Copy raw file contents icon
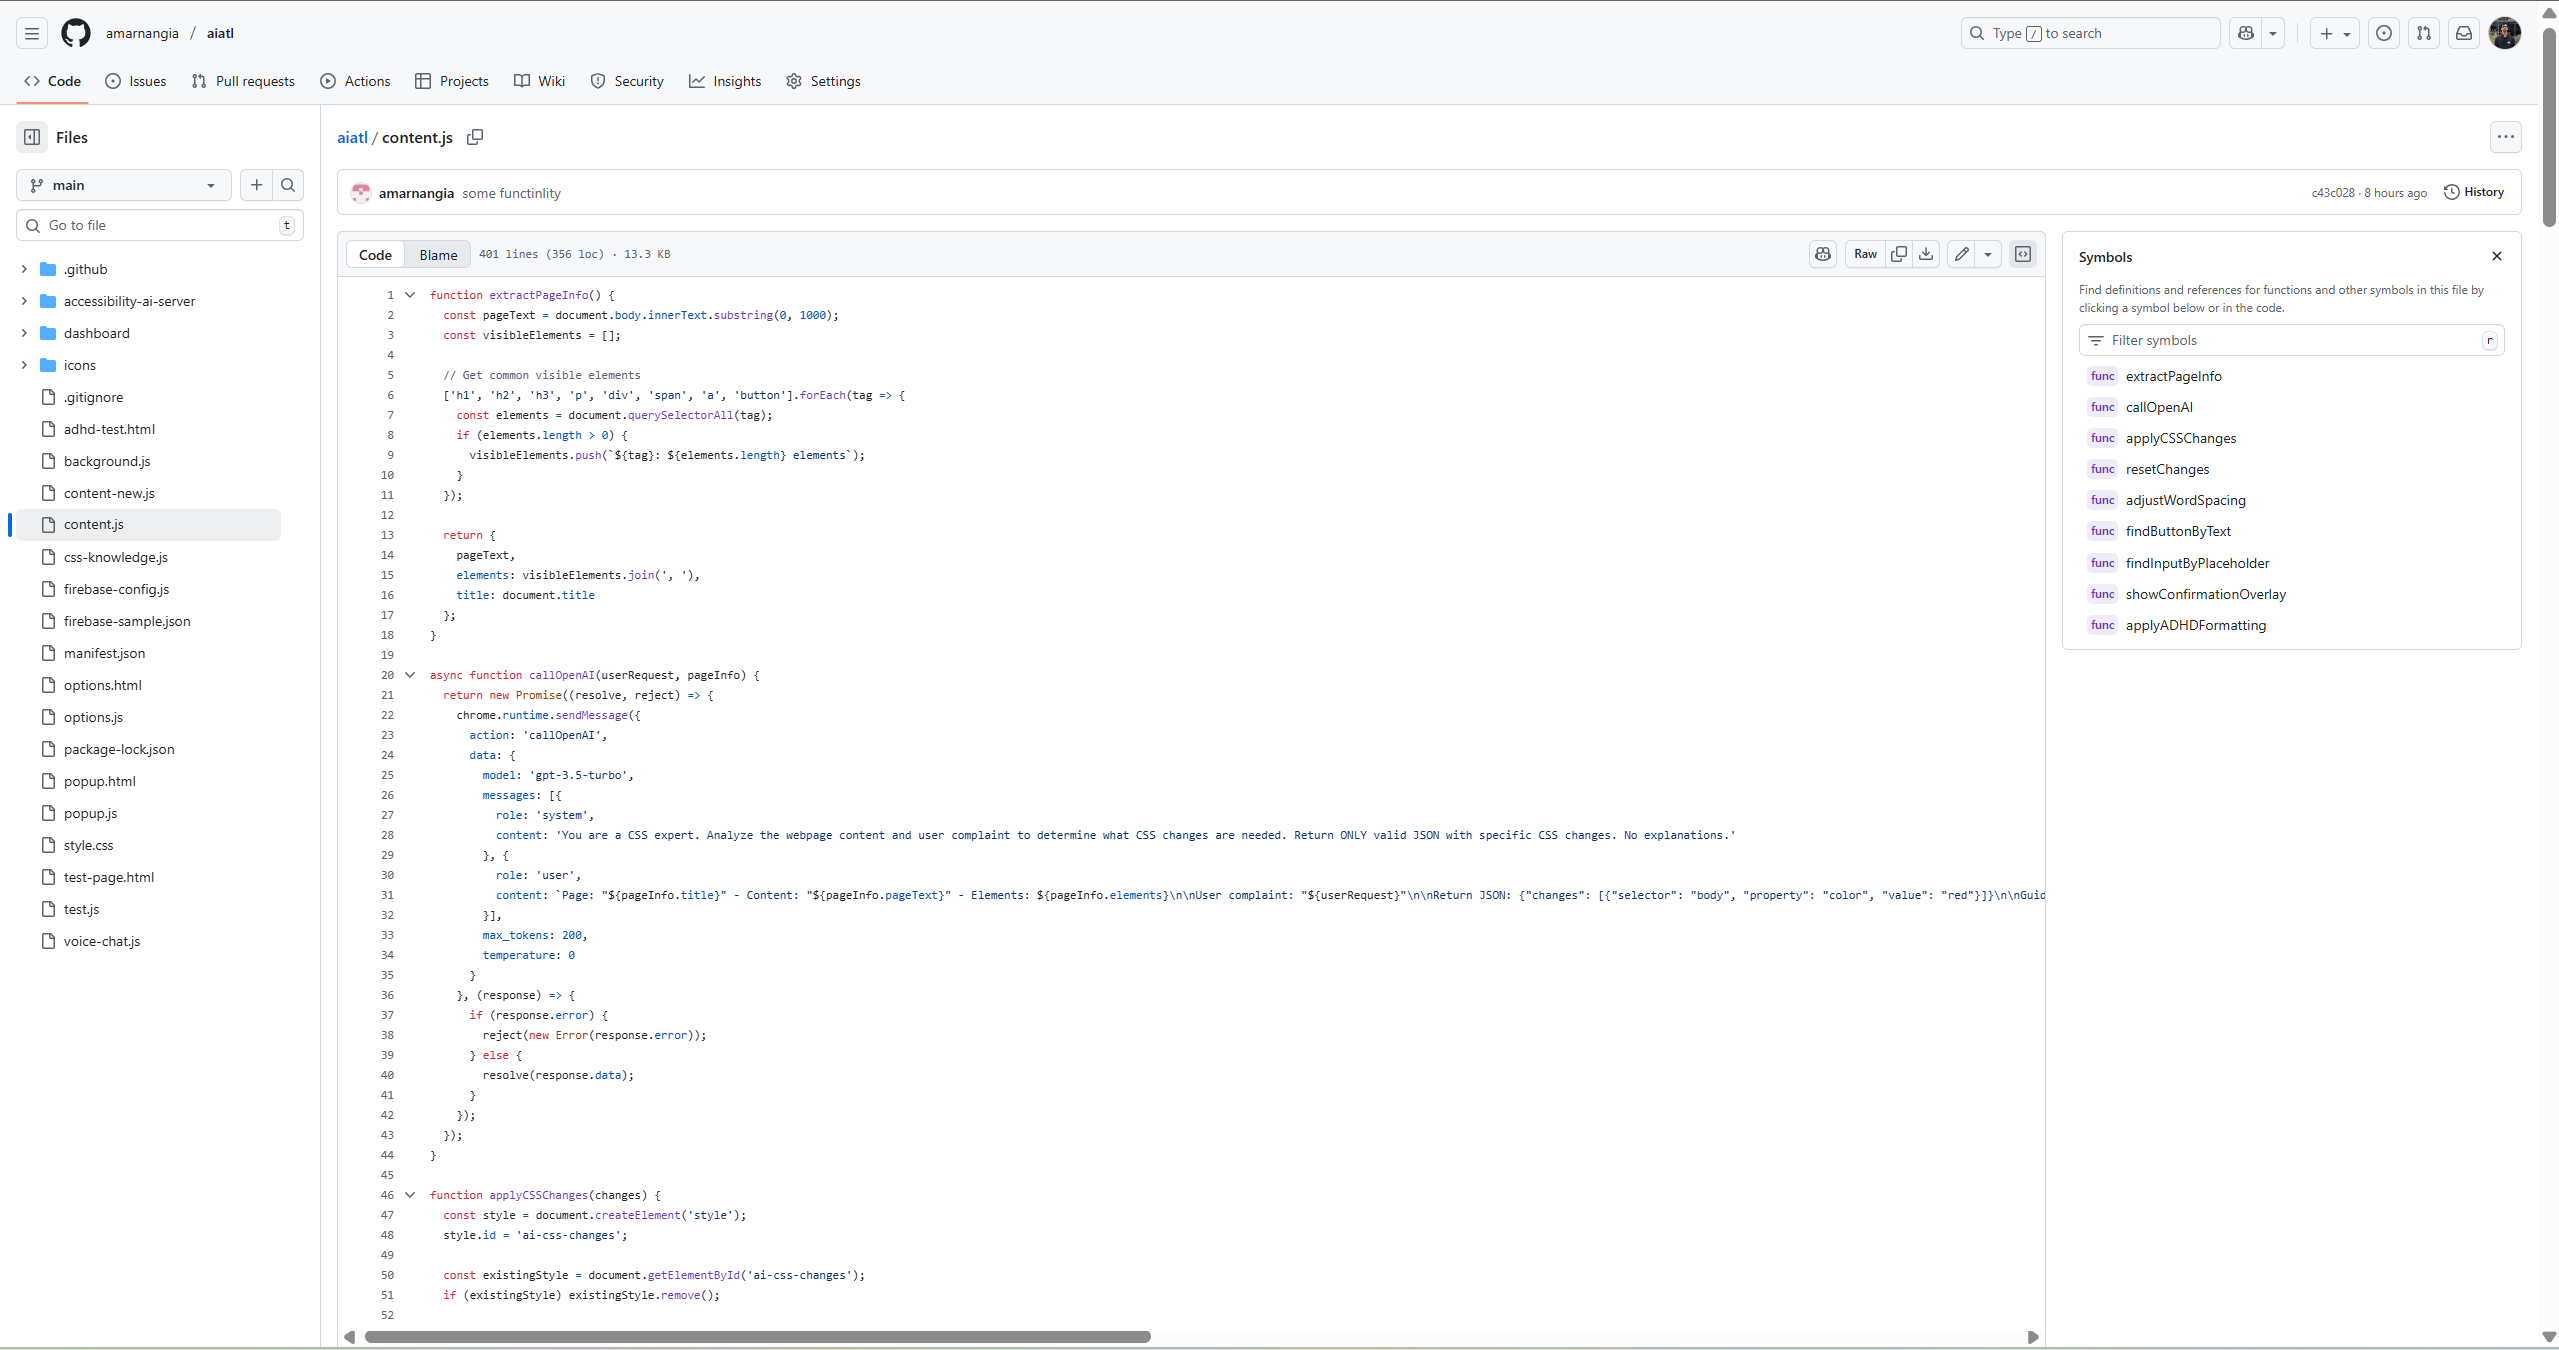 1899,254
